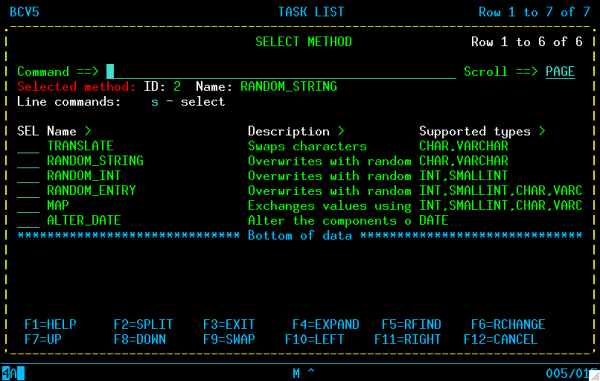Click the SEL field beside TRANSLATE
The height and width of the screenshot is (381, 600).
click(x=28, y=146)
